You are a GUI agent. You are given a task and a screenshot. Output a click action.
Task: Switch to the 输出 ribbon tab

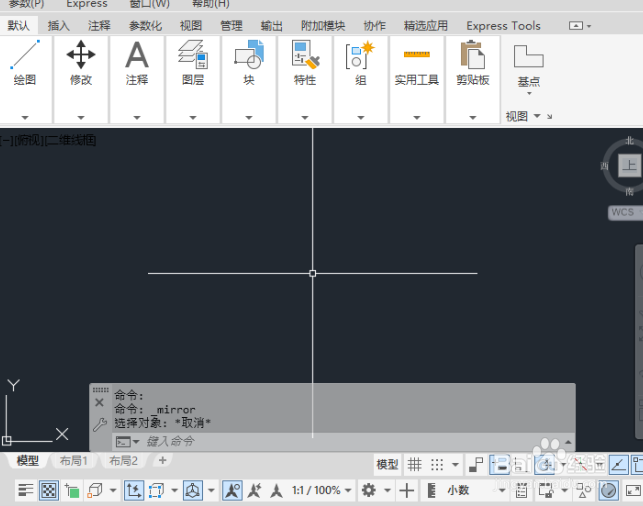pyautogui.click(x=271, y=26)
